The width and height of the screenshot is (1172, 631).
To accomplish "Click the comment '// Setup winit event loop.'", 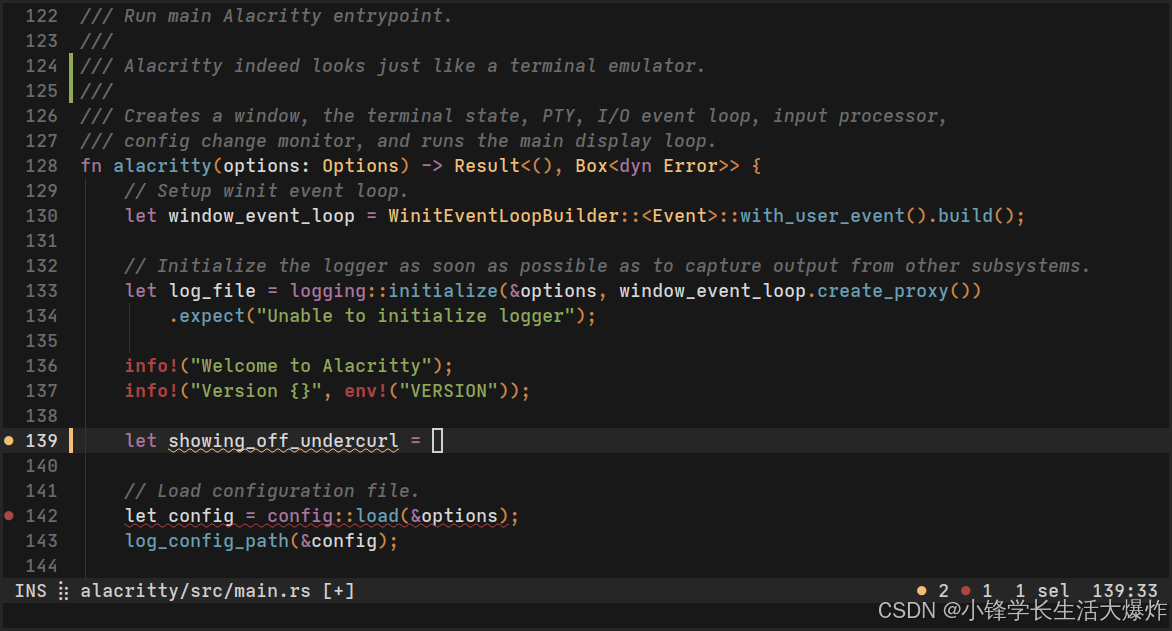I will point(267,191).
